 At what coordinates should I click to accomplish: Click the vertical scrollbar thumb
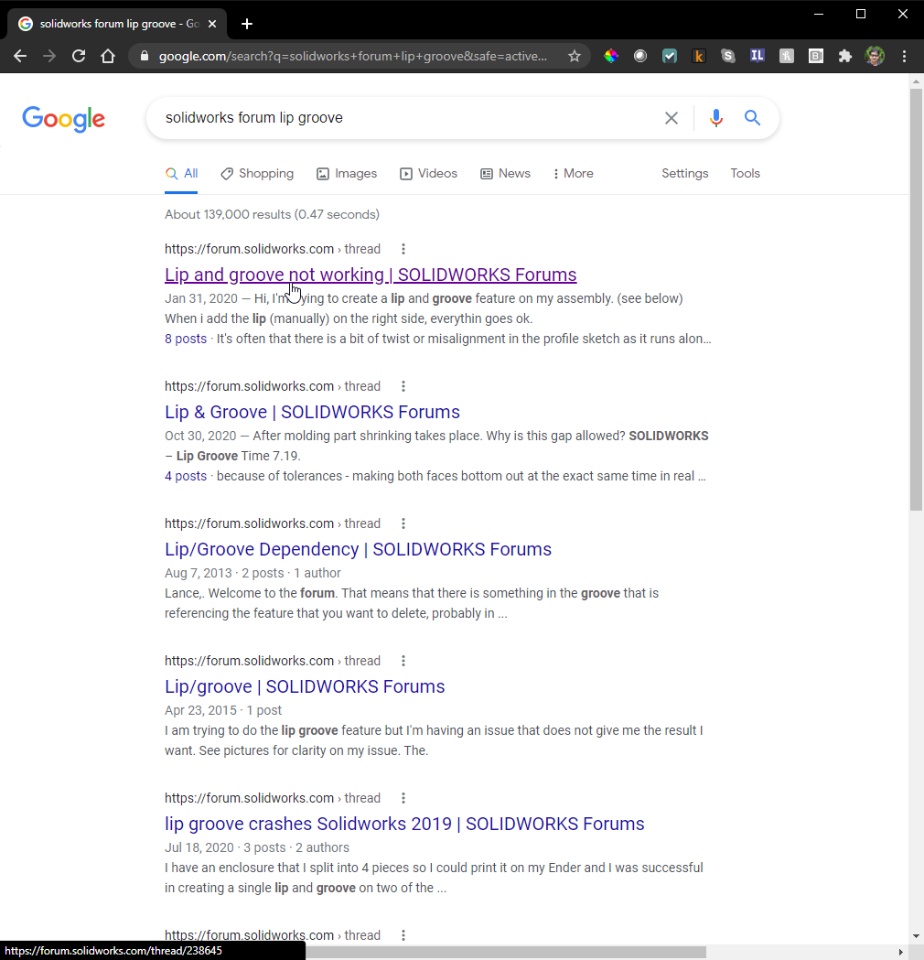[x=915, y=299]
